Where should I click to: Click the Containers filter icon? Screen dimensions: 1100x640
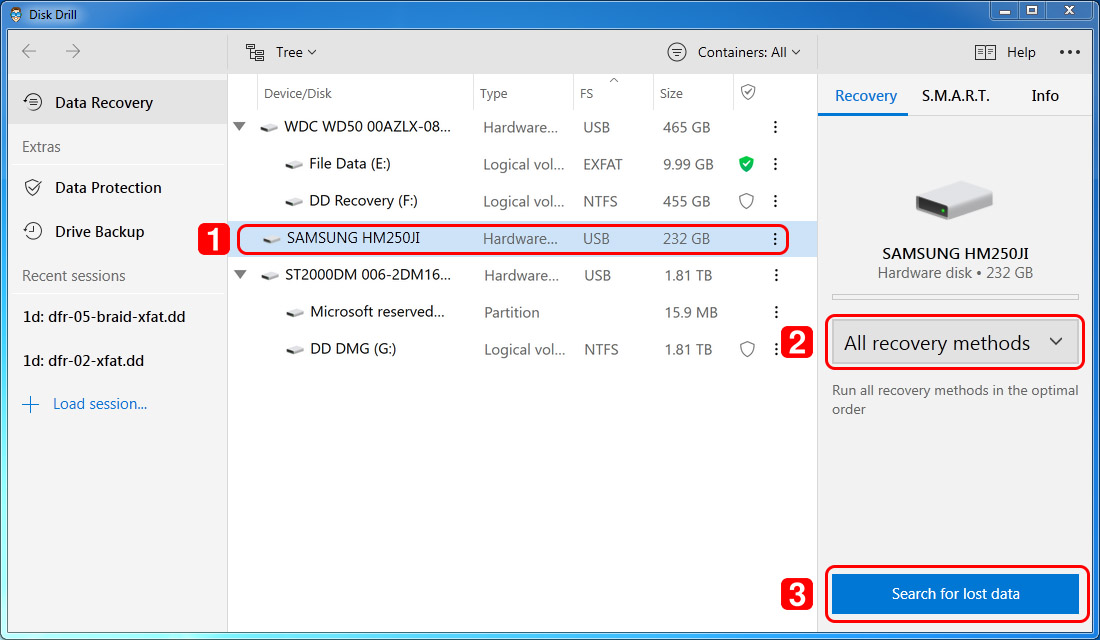pyautogui.click(x=677, y=52)
